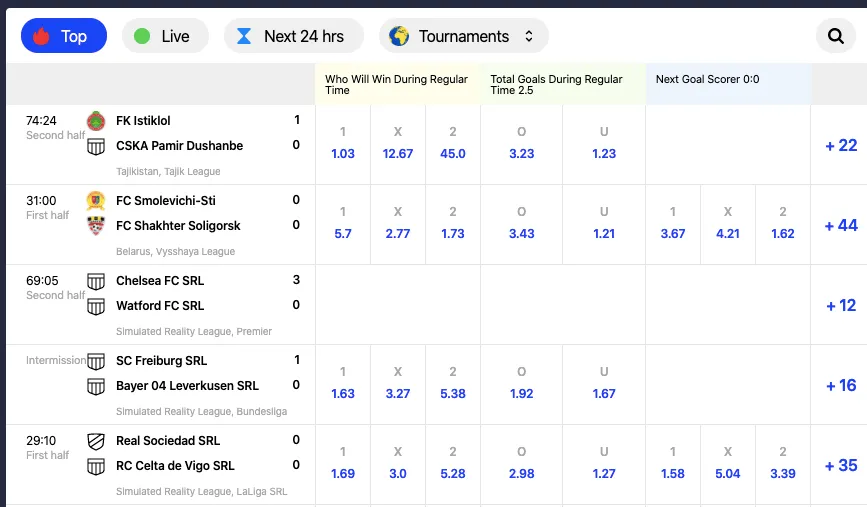This screenshot has width=867, height=507.
Task: Click the green dot Live indicator
Action: [142, 36]
